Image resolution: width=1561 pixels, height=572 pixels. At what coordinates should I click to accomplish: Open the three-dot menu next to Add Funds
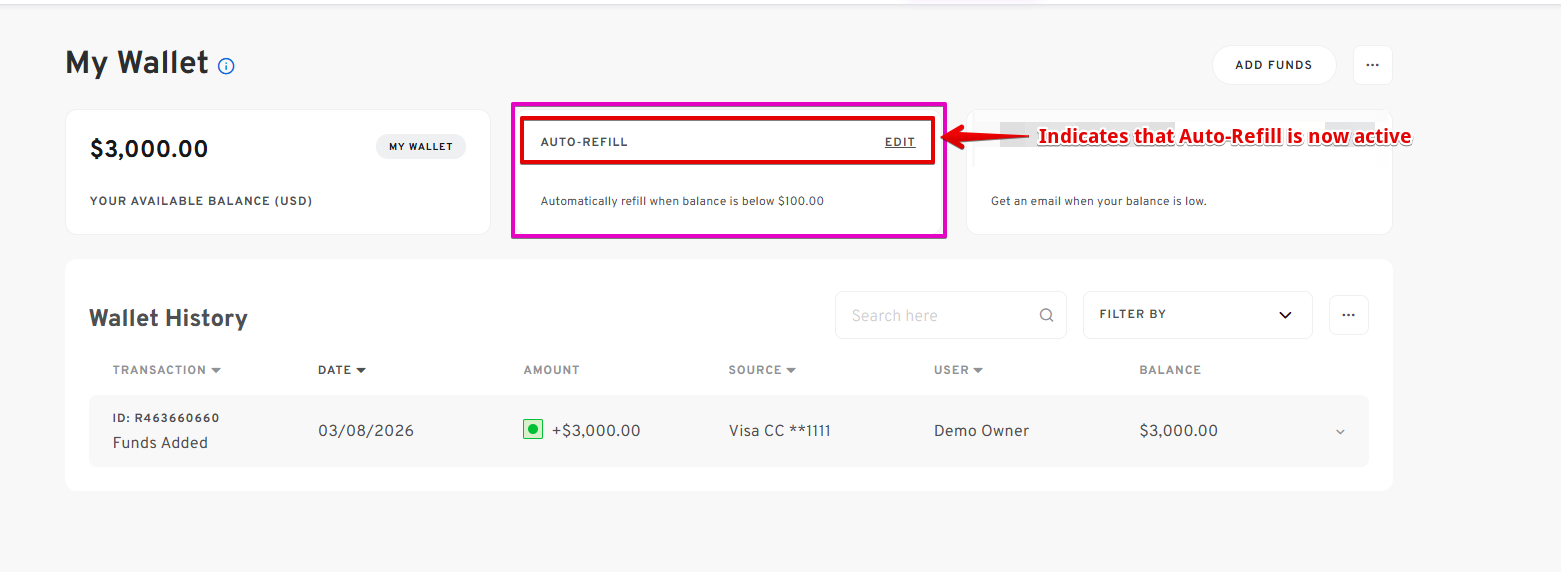(x=1372, y=65)
